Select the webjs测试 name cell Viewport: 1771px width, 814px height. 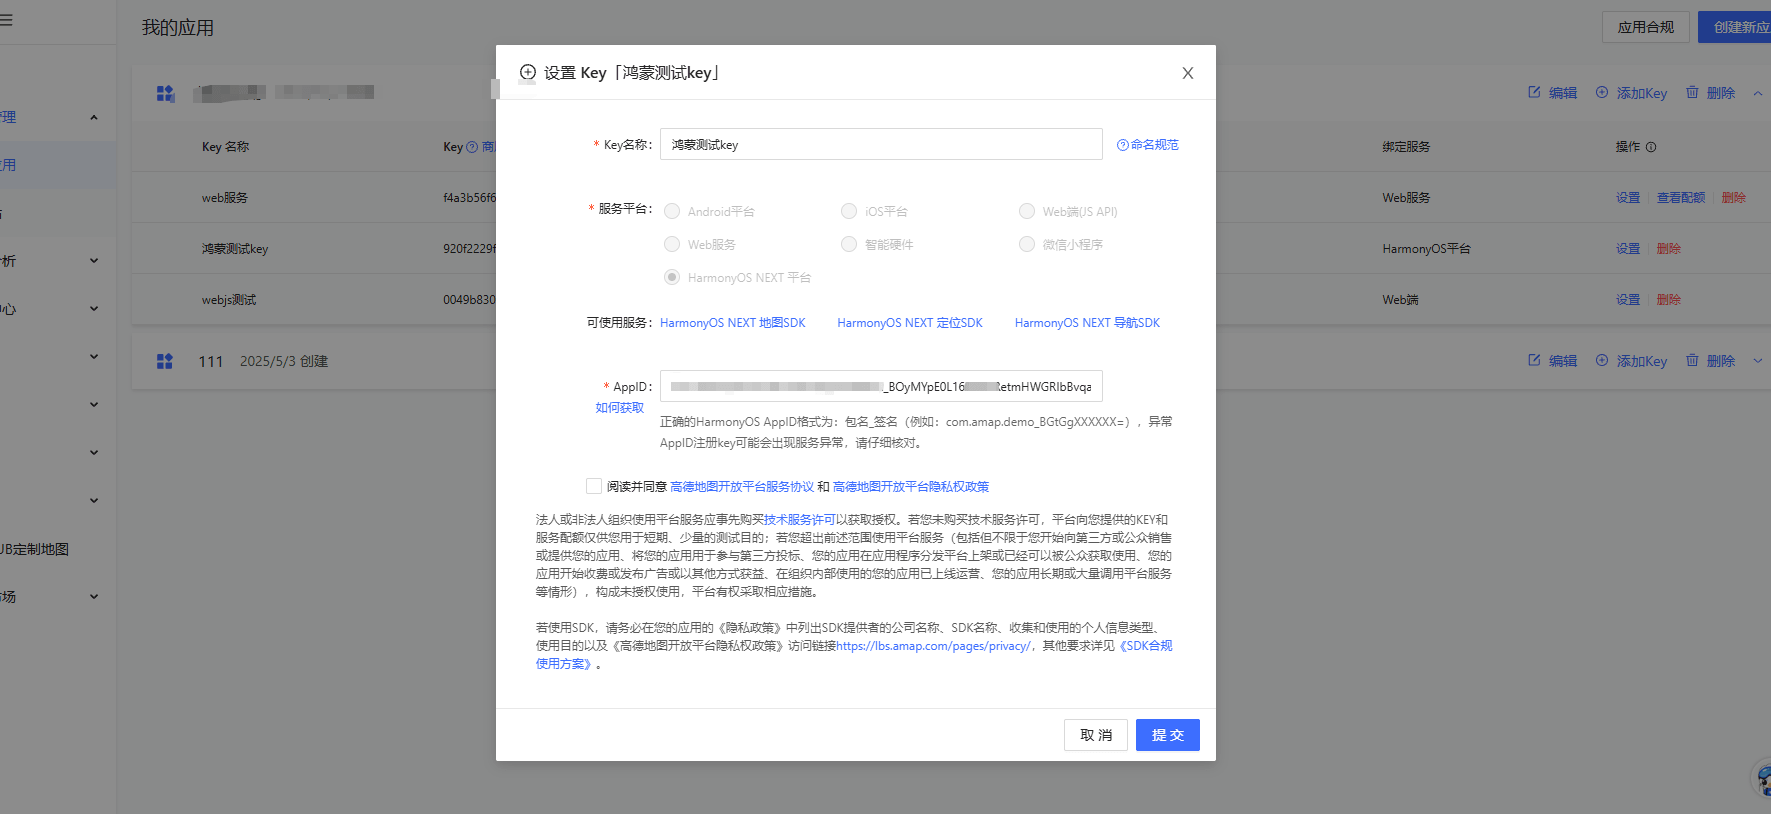[x=229, y=300]
